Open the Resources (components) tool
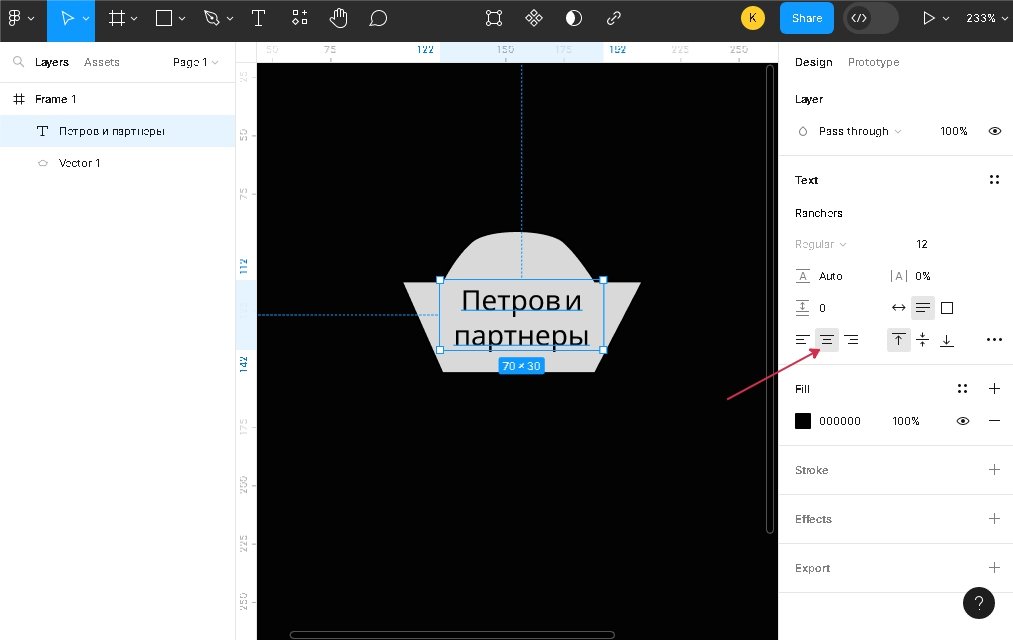This screenshot has height=640, width=1013. click(300, 18)
